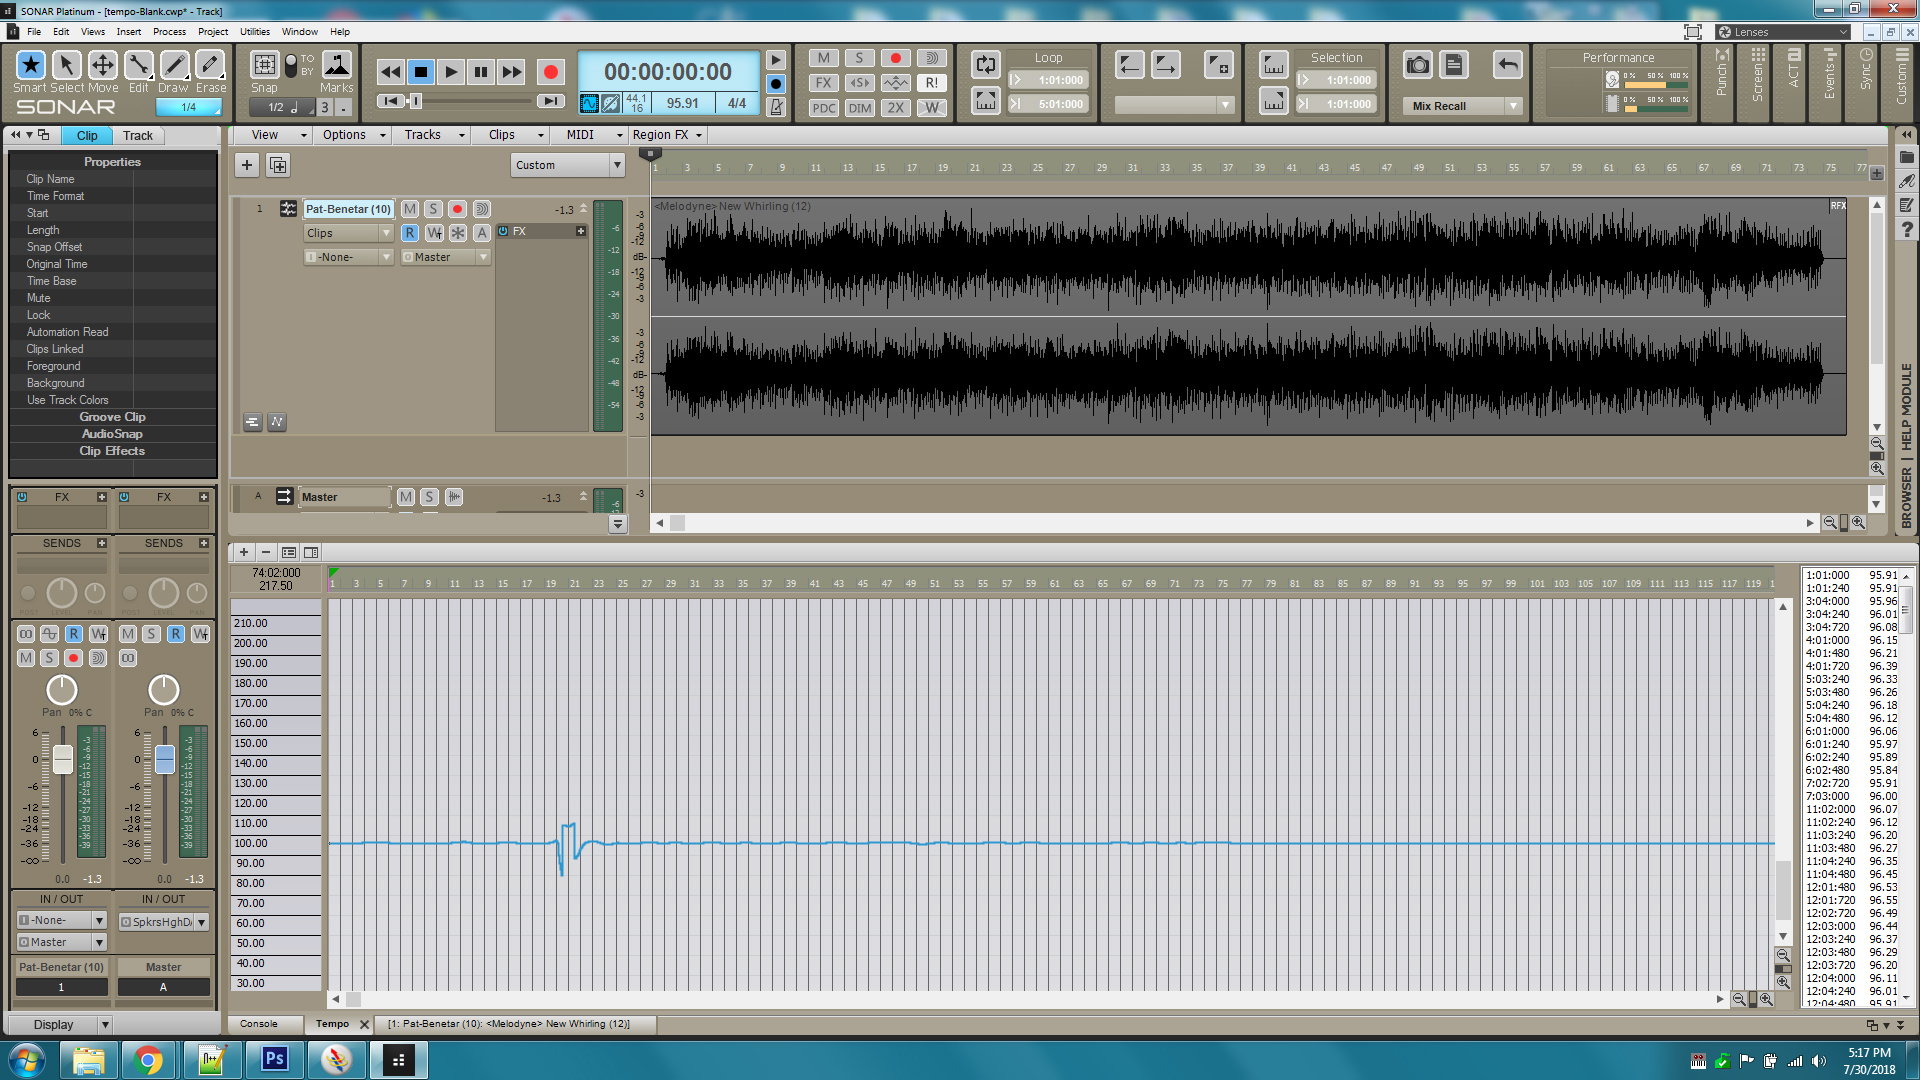Click the Display button

click(54, 1024)
